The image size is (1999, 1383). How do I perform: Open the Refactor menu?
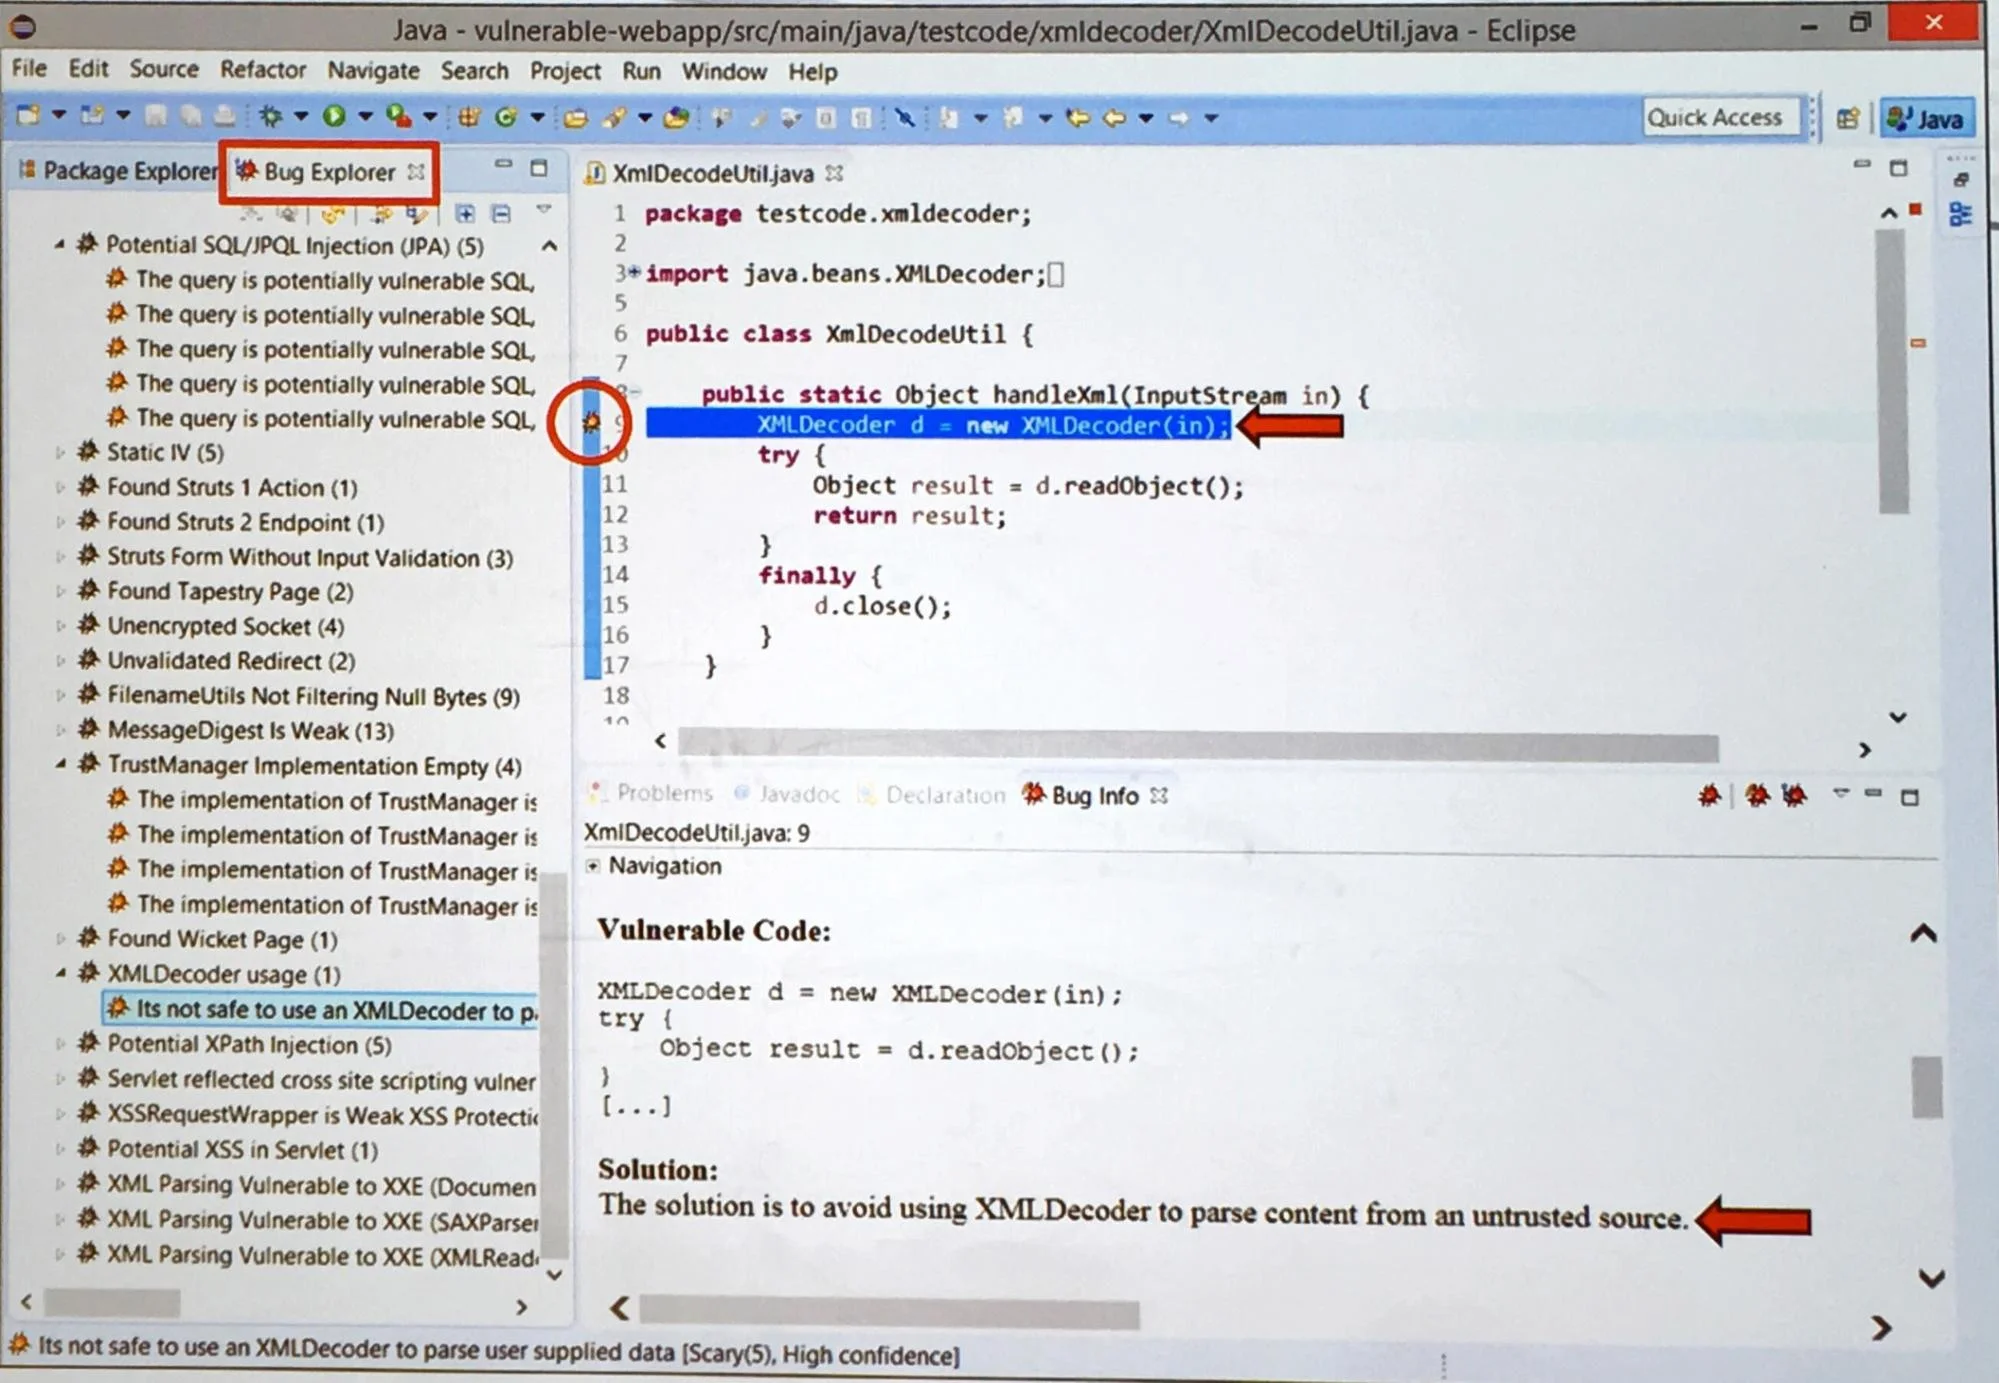point(263,69)
